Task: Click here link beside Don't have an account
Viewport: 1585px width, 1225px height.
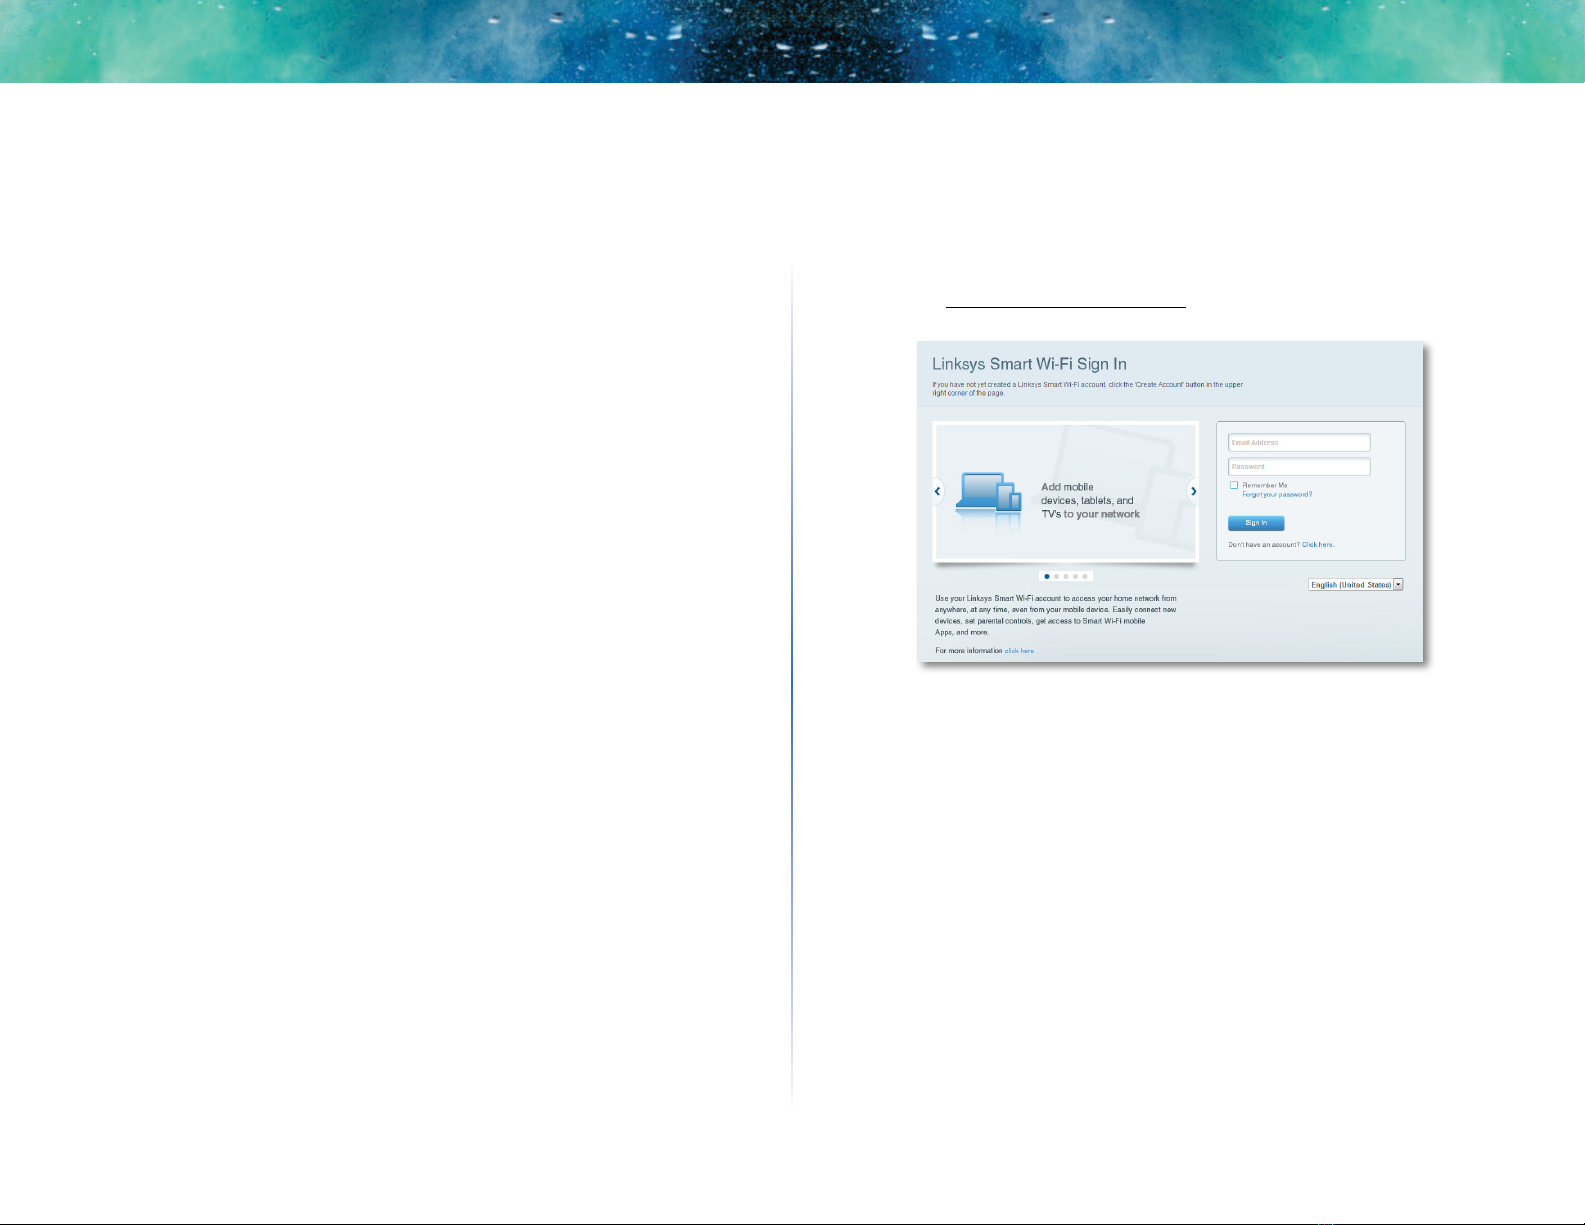Action: pyautogui.click(x=1318, y=545)
